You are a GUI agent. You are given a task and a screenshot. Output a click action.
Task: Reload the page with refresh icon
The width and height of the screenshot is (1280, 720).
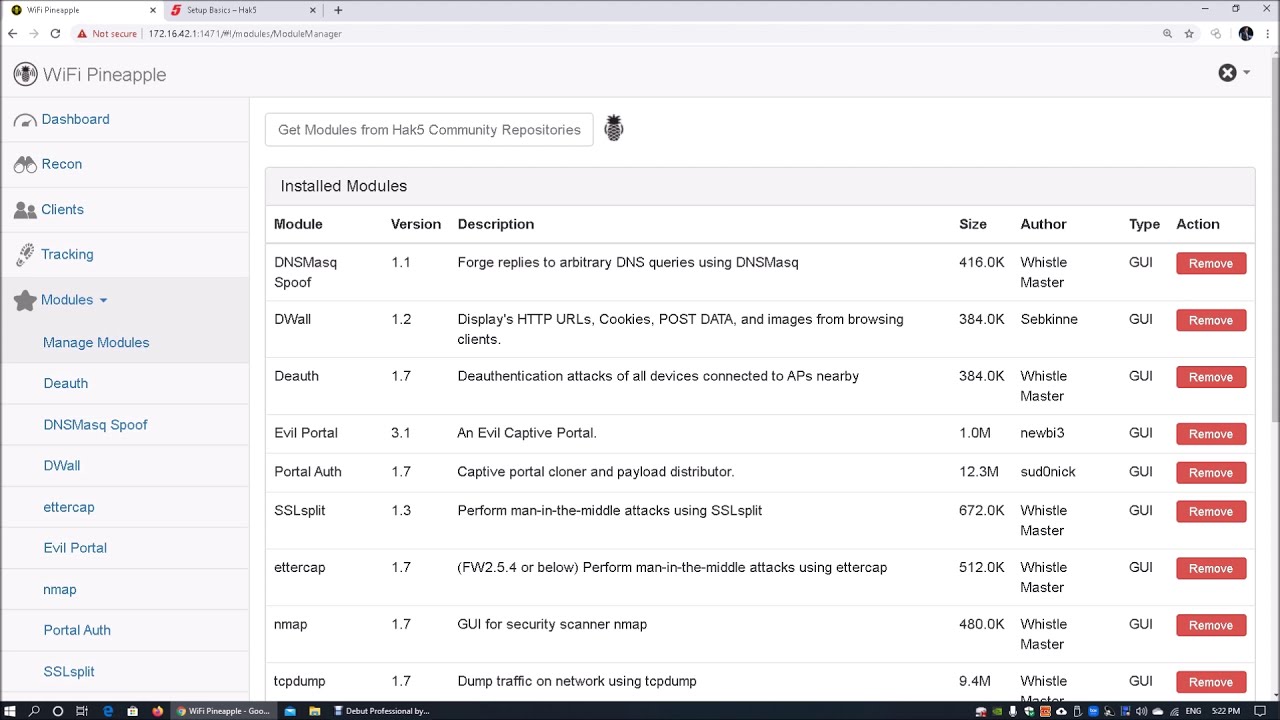(x=55, y=33)
